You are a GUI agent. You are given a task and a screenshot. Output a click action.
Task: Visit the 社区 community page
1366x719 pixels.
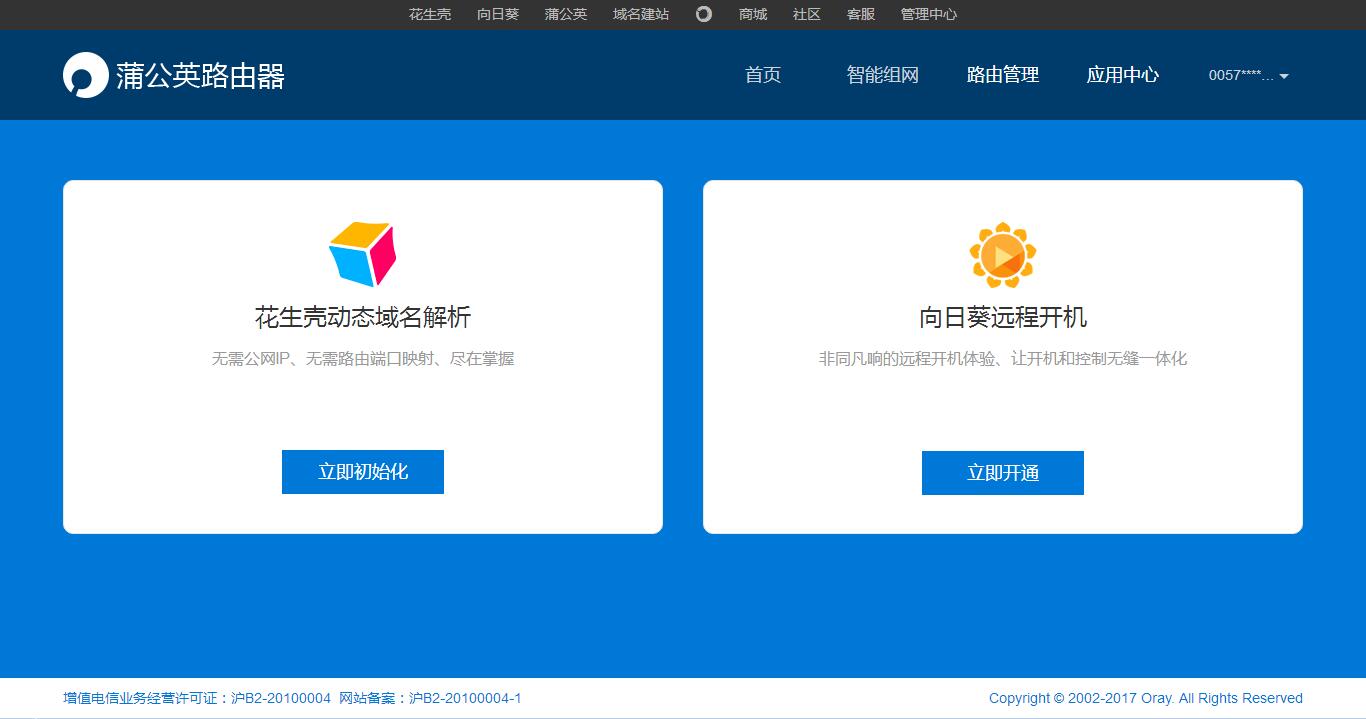click(806, 14)
